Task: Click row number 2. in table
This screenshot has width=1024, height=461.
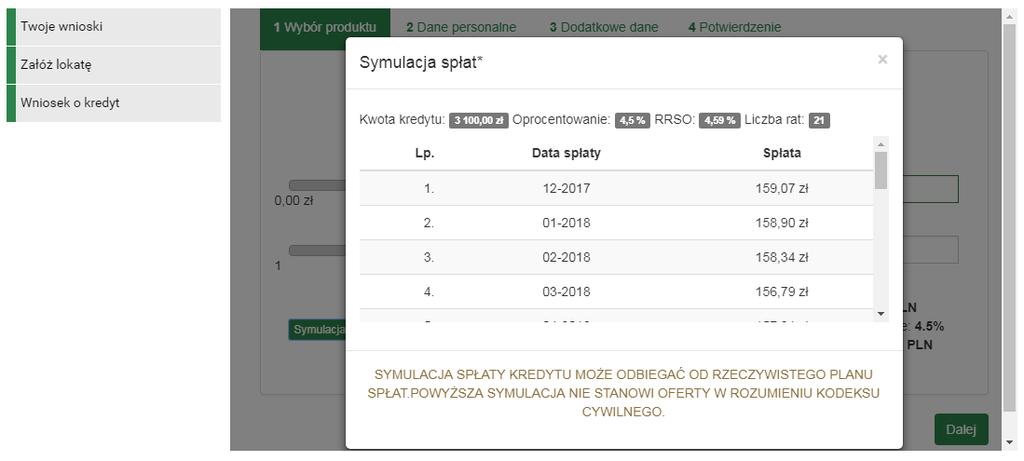Action: pos(428,223)
